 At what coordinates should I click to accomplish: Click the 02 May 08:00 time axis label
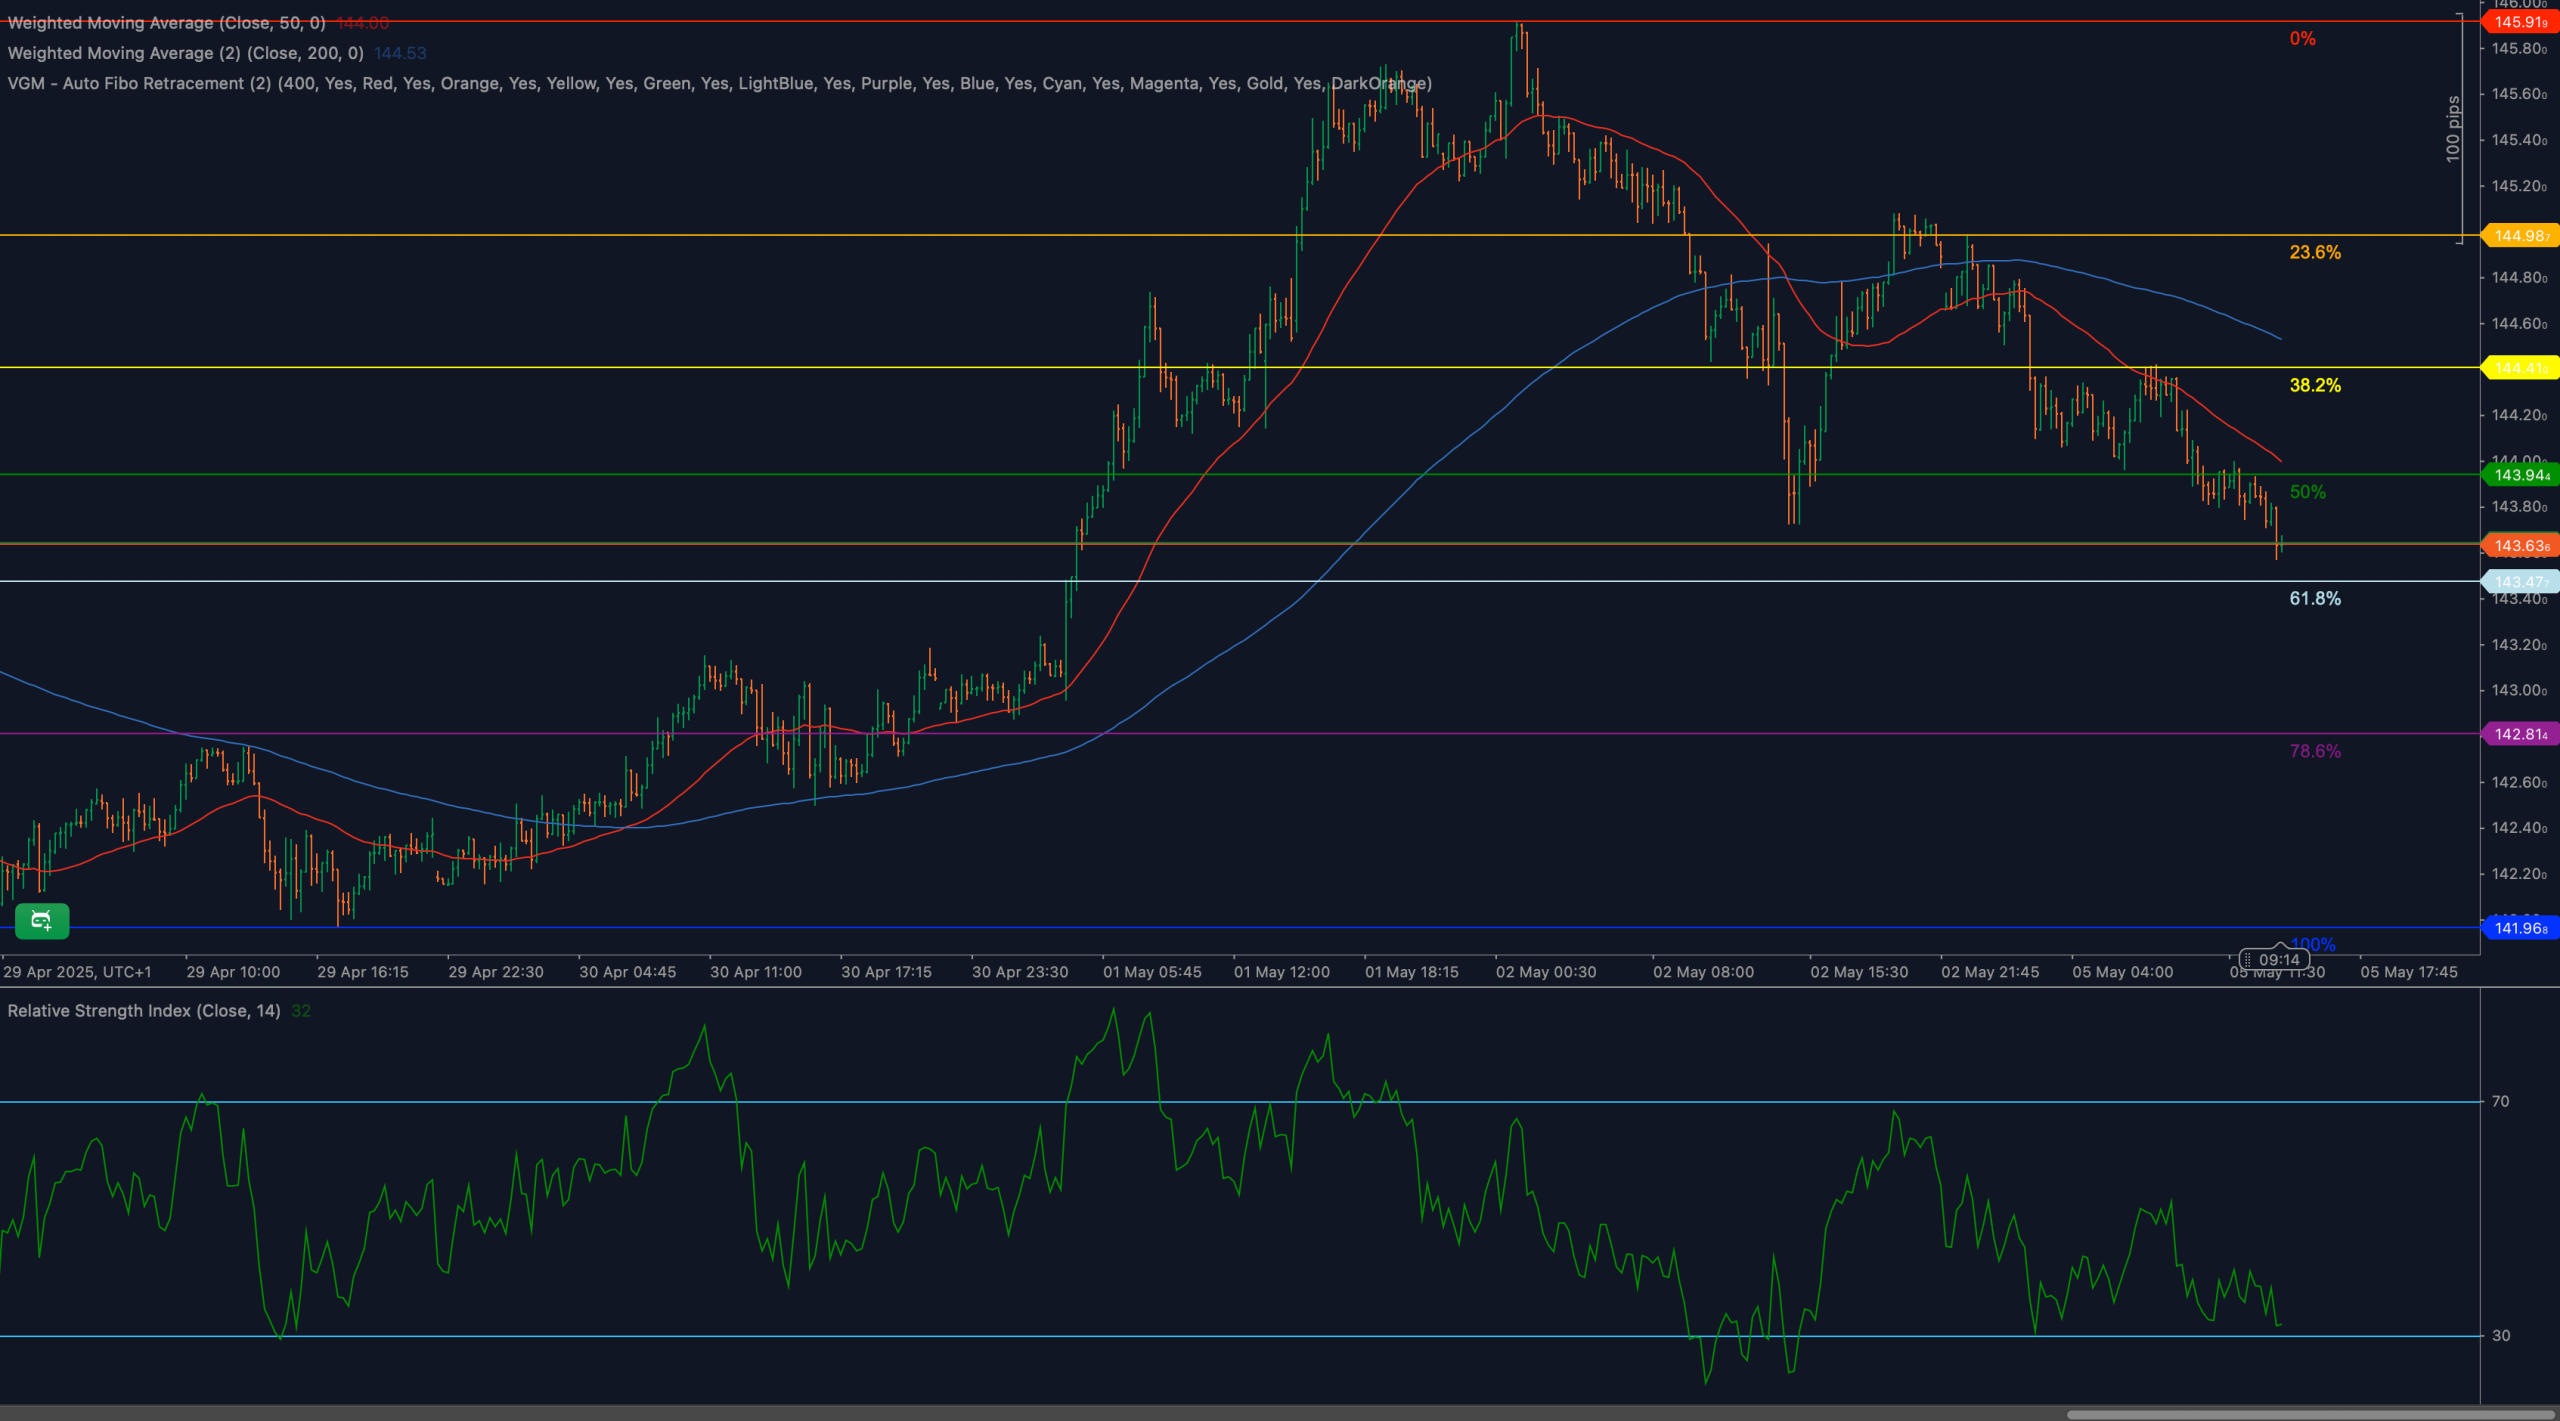pos(1703,972)
